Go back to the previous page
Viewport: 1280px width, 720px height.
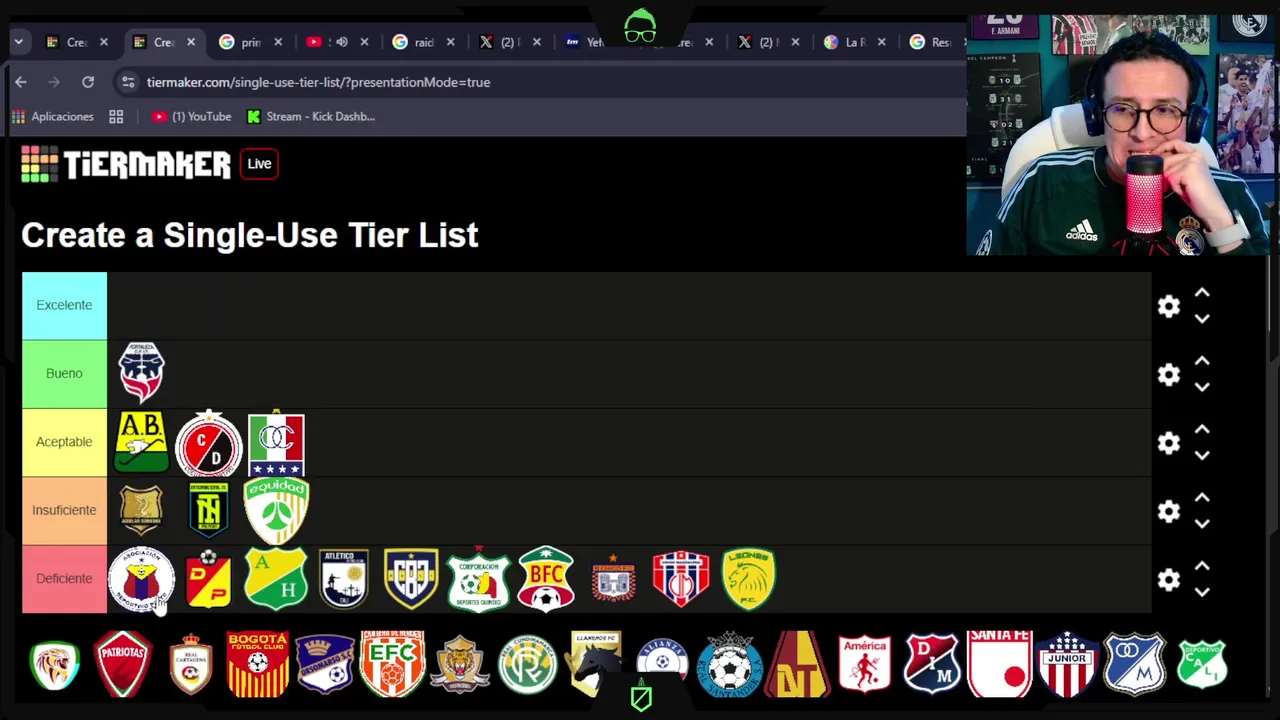21,82
